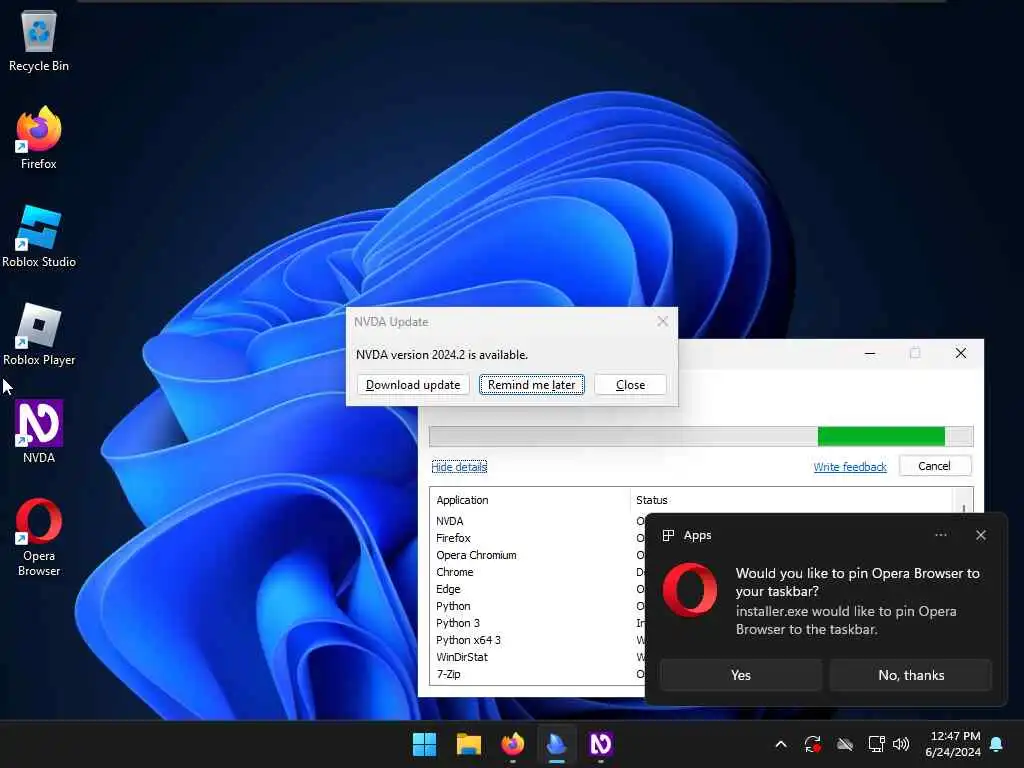Open the Recycle Bin desktop icon

click(39, 40)
